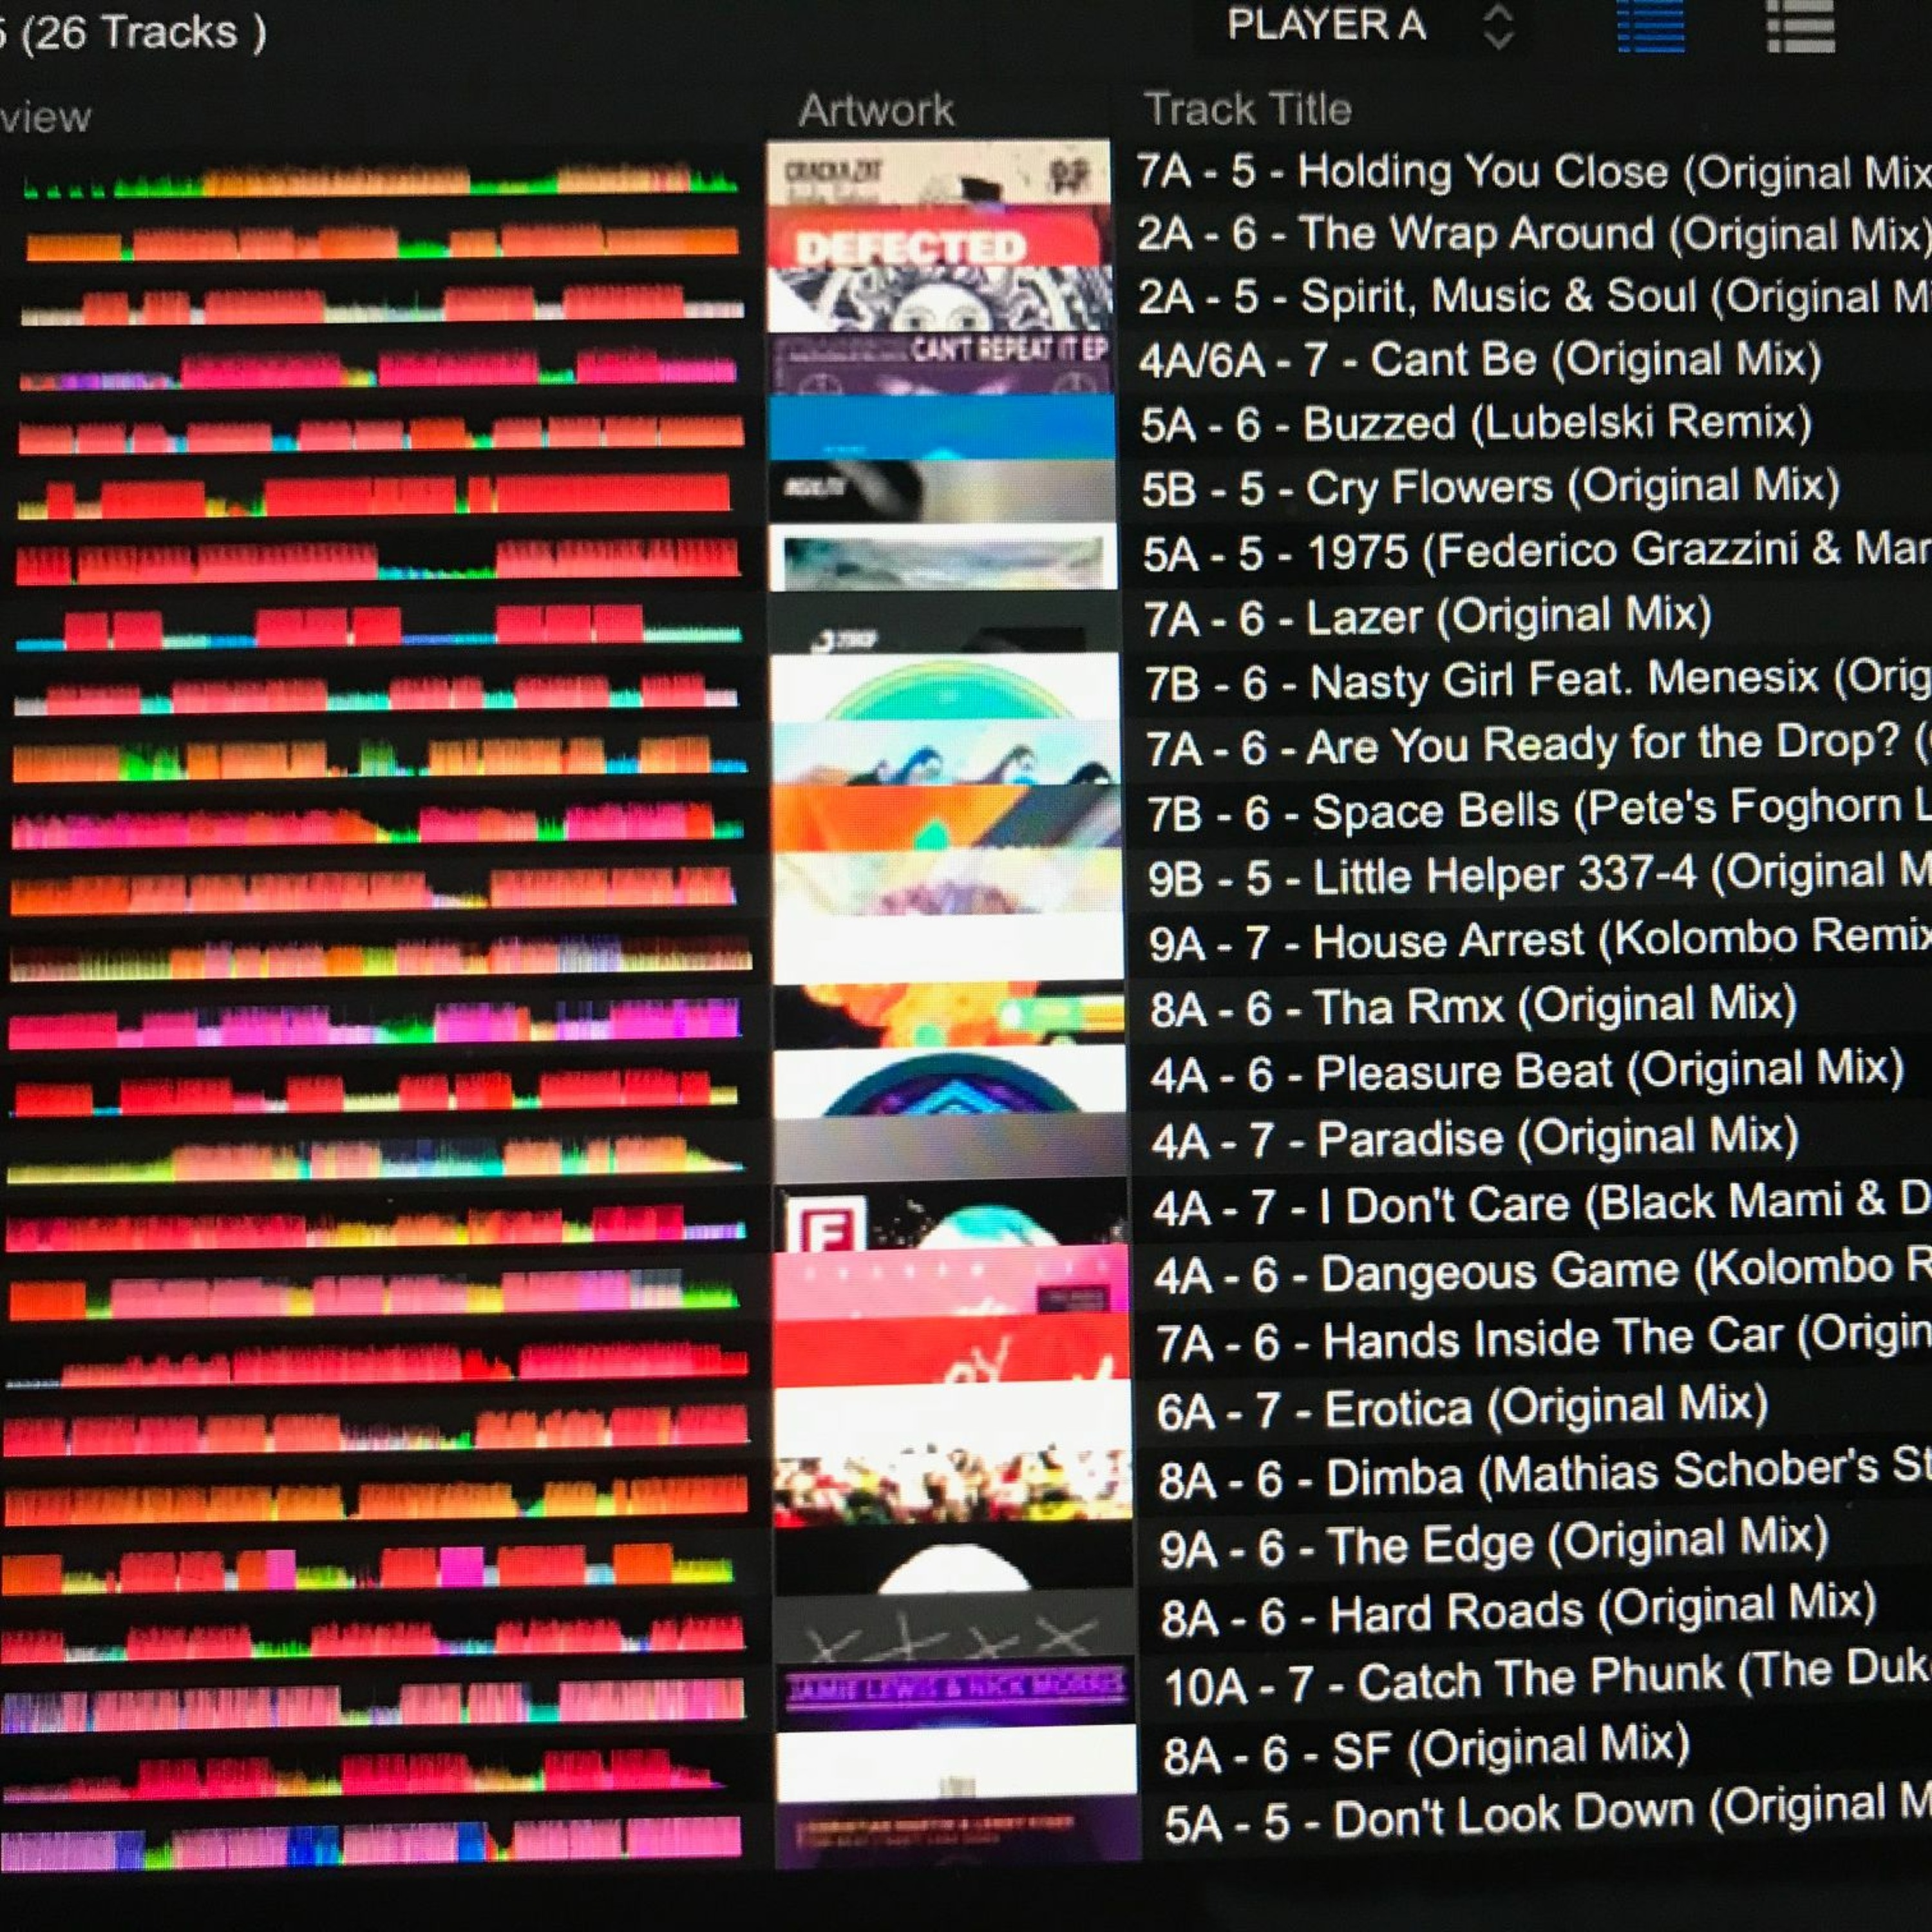Select track The Edge (Original Mix)
This screenshot has width=1932, height=1932.
(x=1494, y=1545)
